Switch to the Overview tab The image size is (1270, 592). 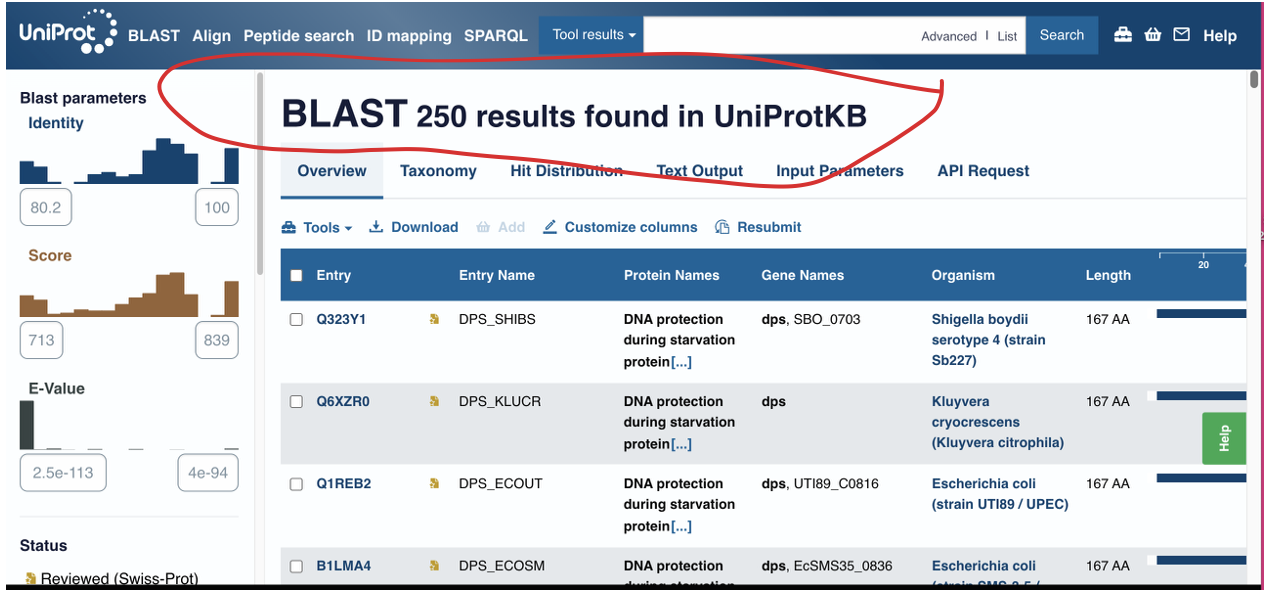click(x=332, y=171)
